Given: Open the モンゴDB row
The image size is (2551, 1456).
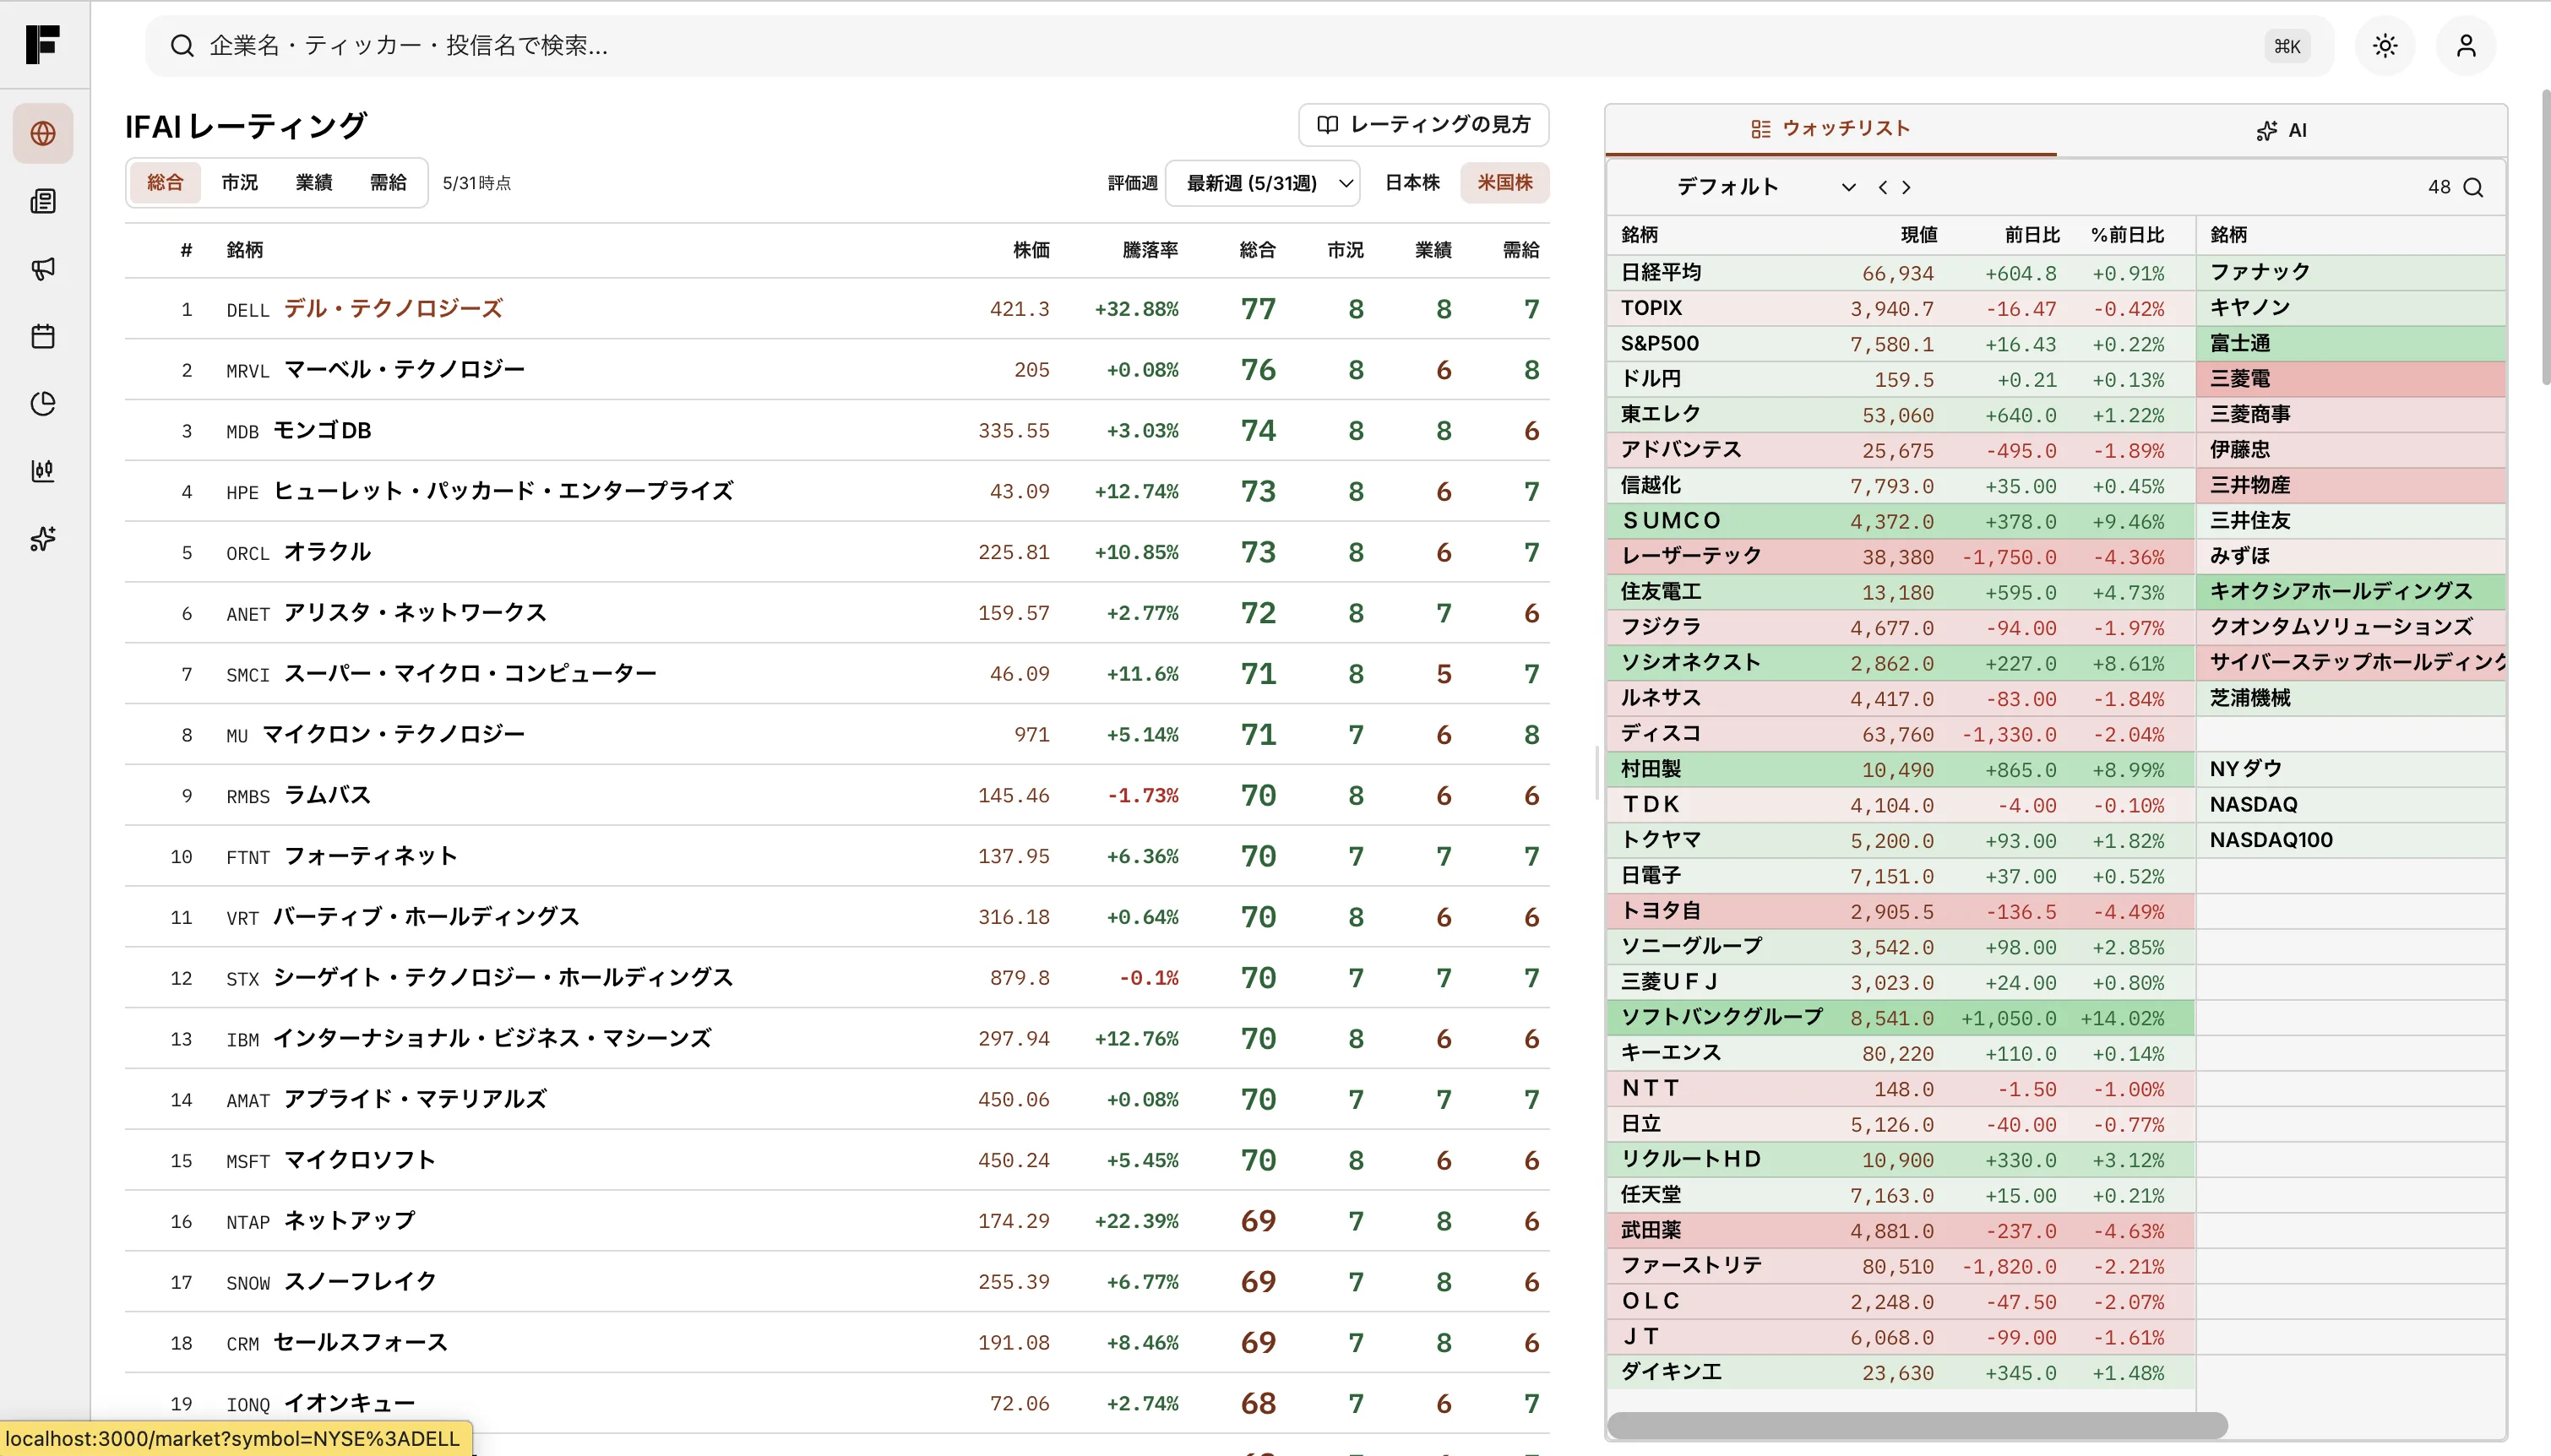Looking at the screenshot, I should pyautogui.click(x=837, y=430).
